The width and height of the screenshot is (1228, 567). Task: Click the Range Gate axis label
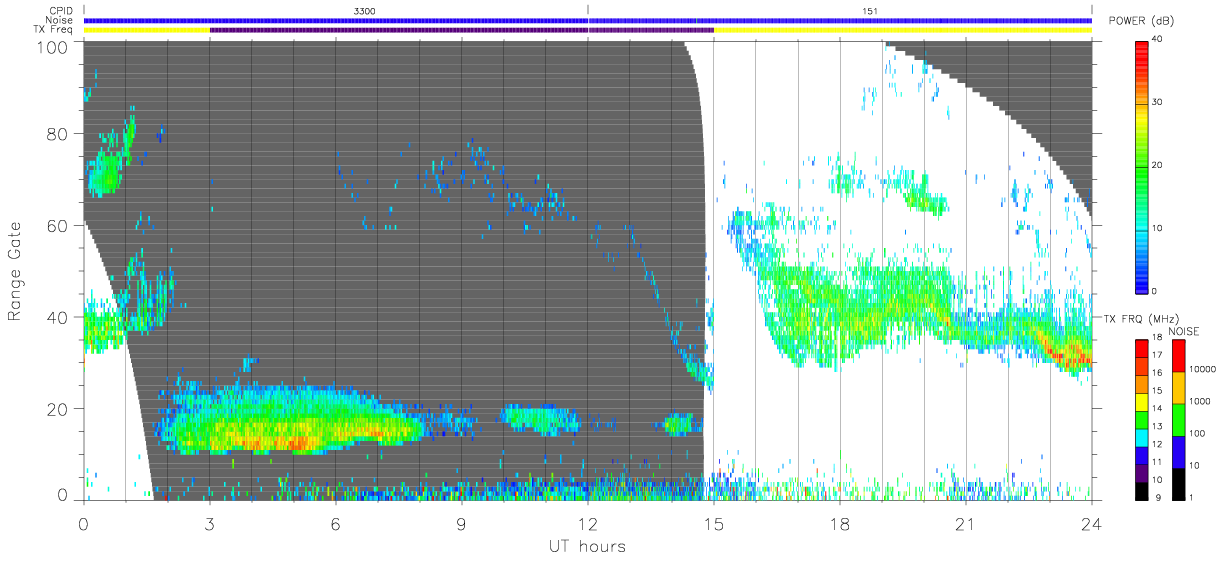point(15,272)
